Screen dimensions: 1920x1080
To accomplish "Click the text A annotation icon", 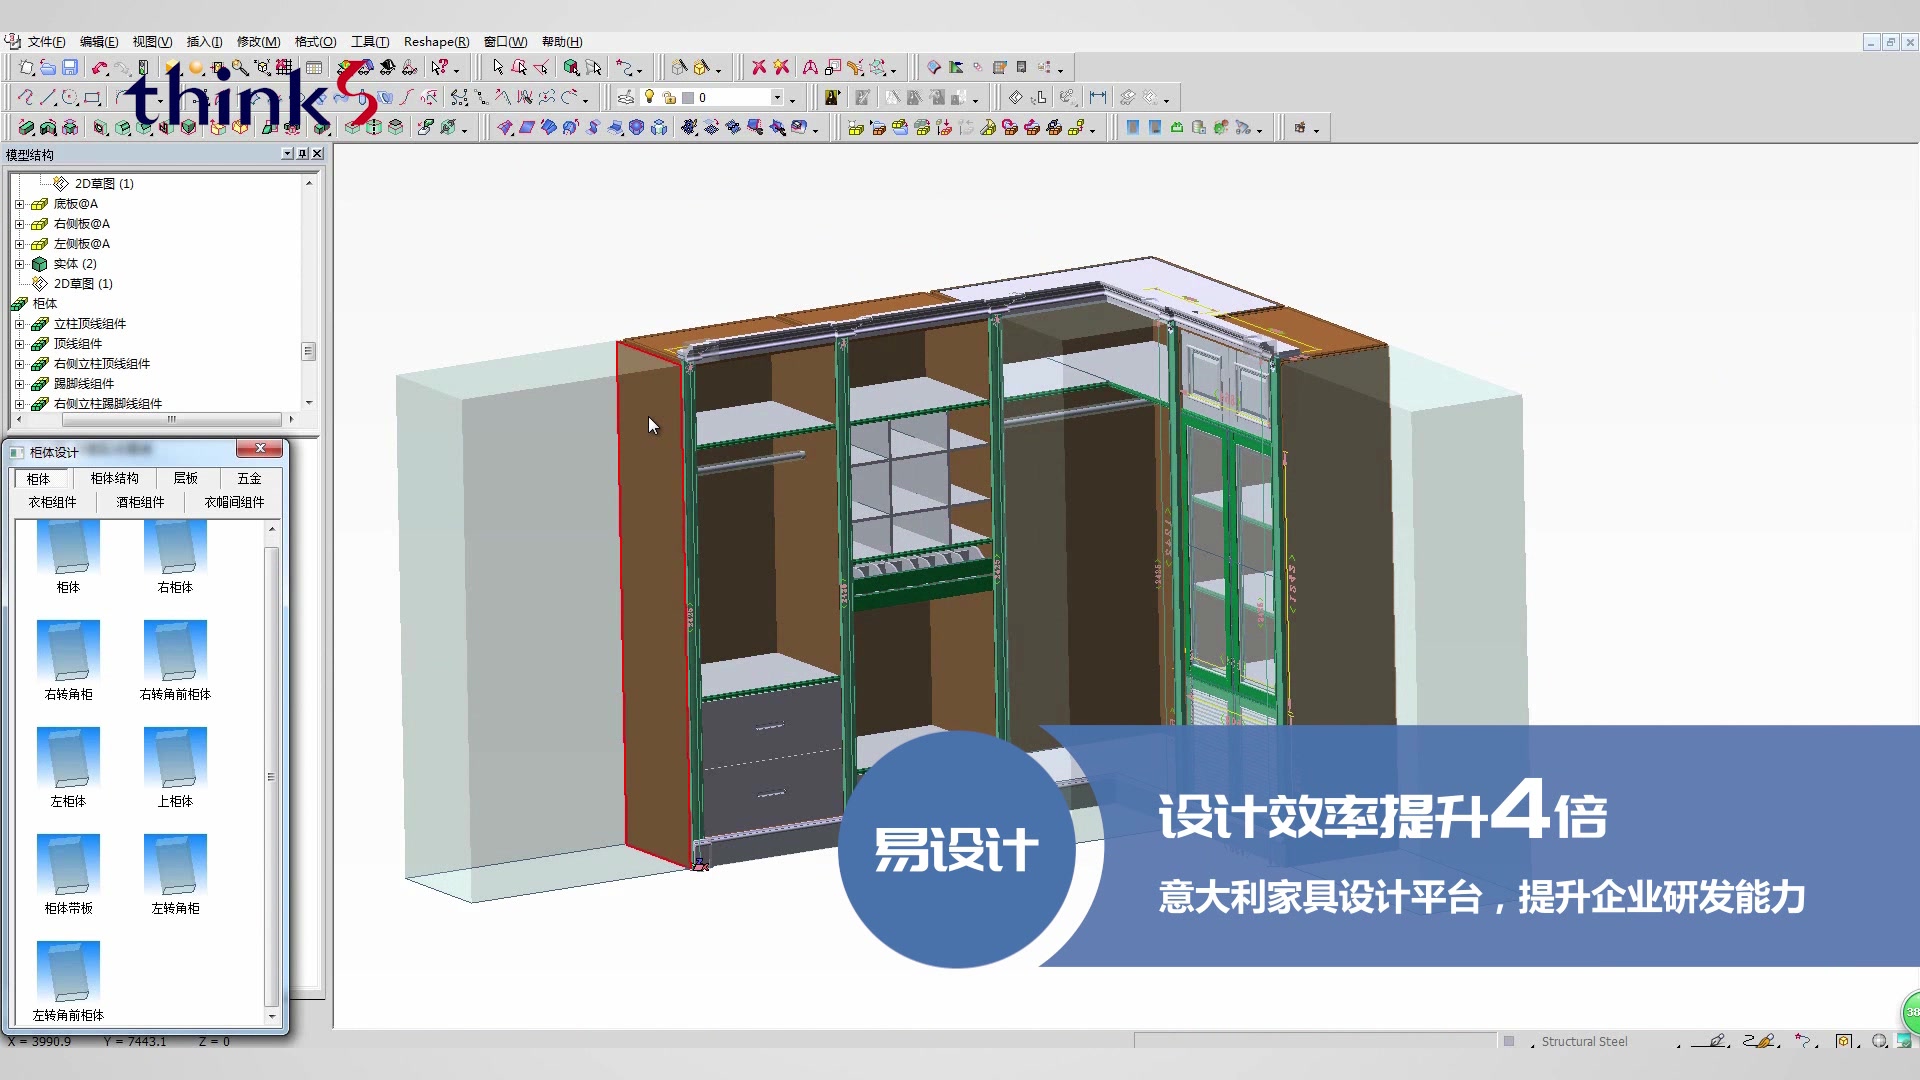I will (x=810, y=67).
